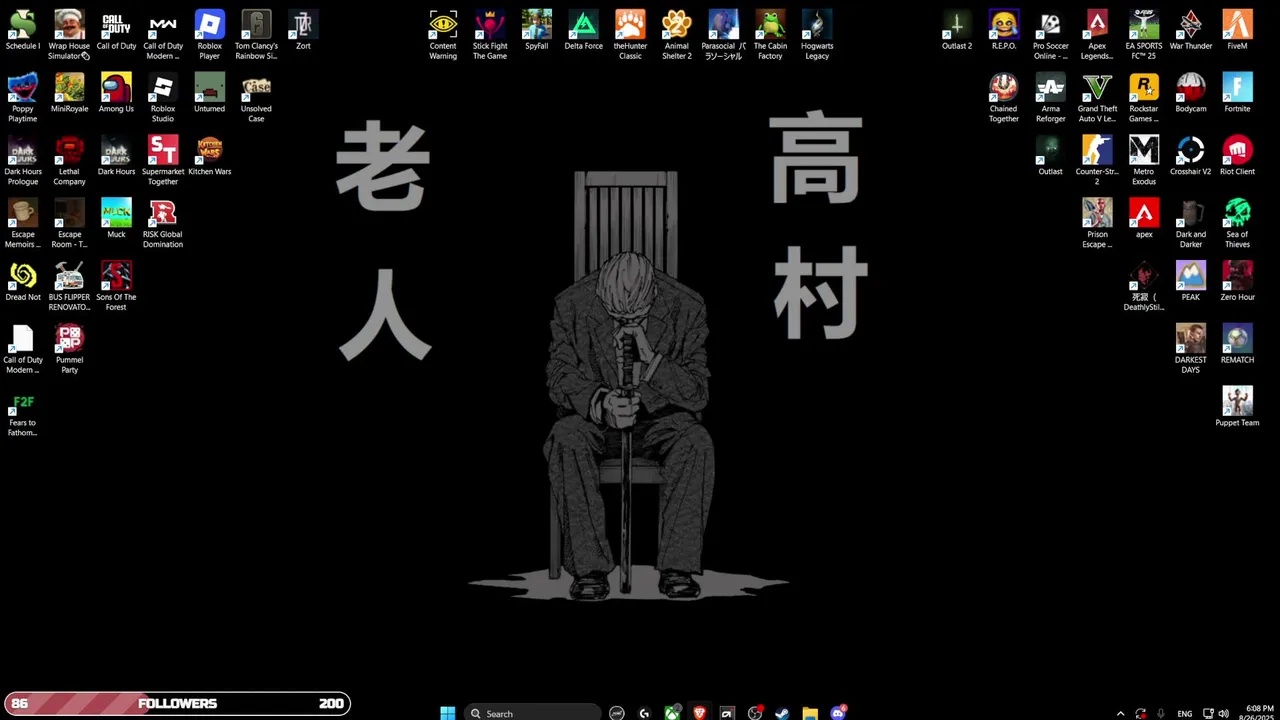Launch Among Us from the desktop
1280x720 pixels.
(116, 93)
